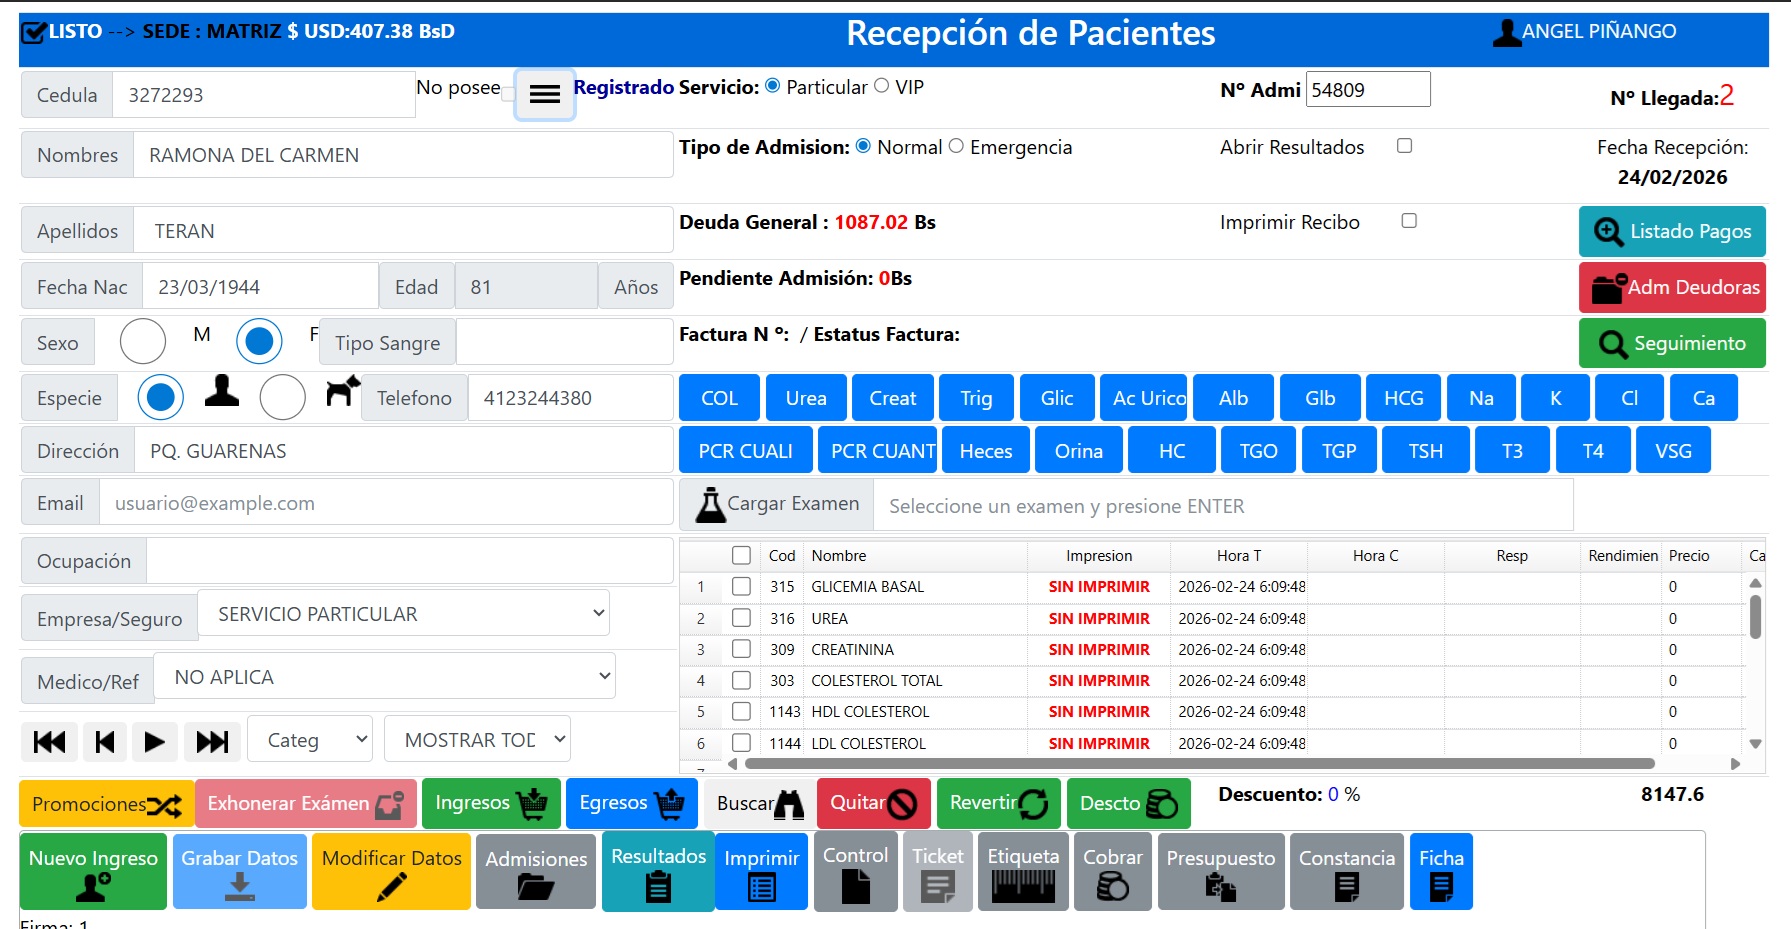The height and width of the screenshot is (929, 1791).
Task: Open Seguimiento with the magnifier icon
Action: tap(1671, 343)
